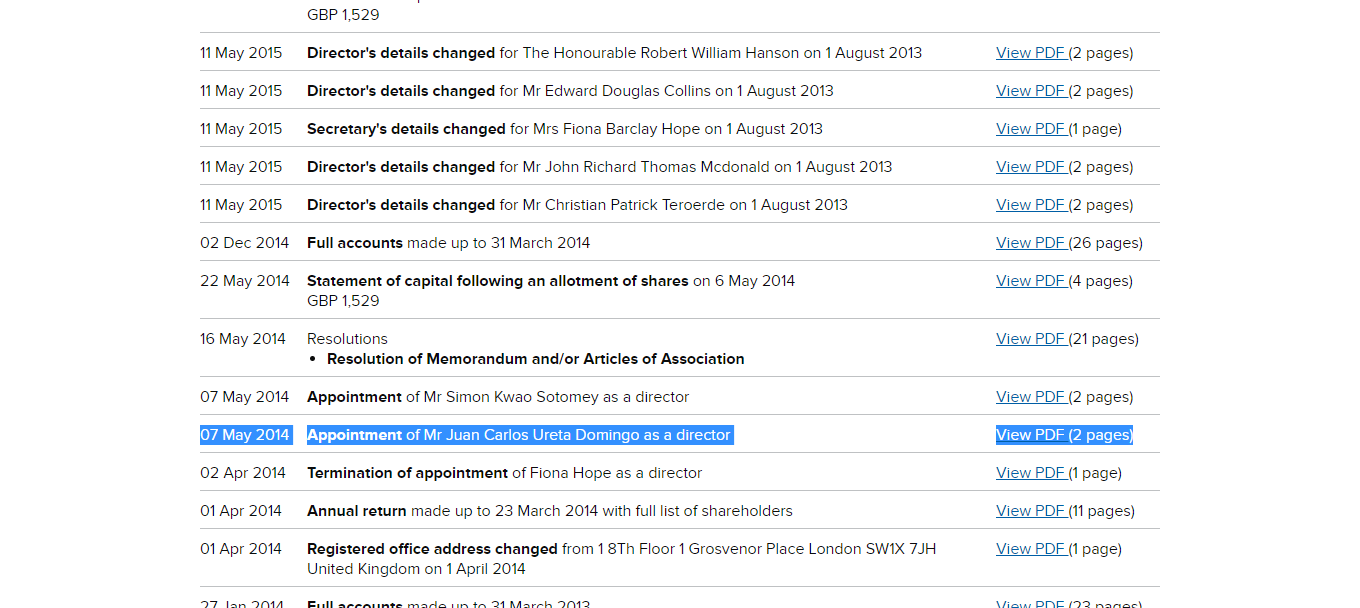Click the Resolution of Memorandum bullet text
This screenshot has height=608, width=1360.
[535, 359]
